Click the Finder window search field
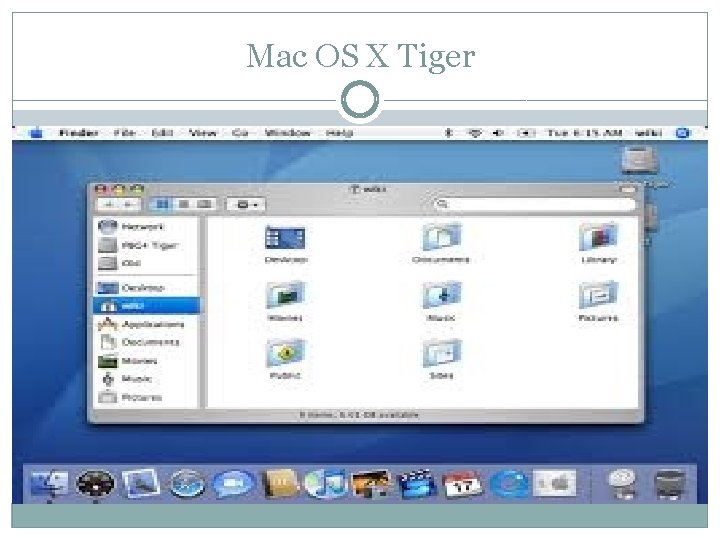The width and height of the screenshot is (720, 540). click(x=535, y=204)
